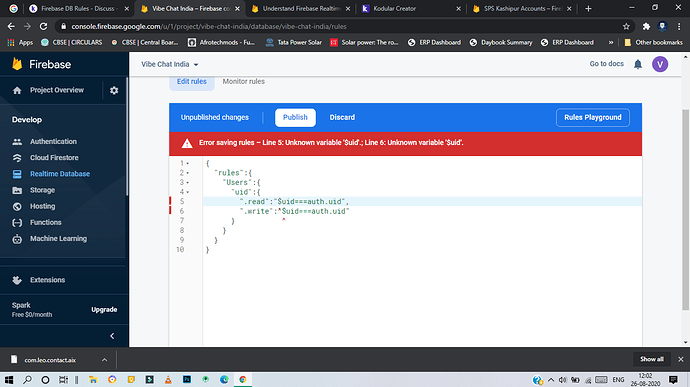
Task: Click the Extensions icon in sidebar
Action: 17,280
